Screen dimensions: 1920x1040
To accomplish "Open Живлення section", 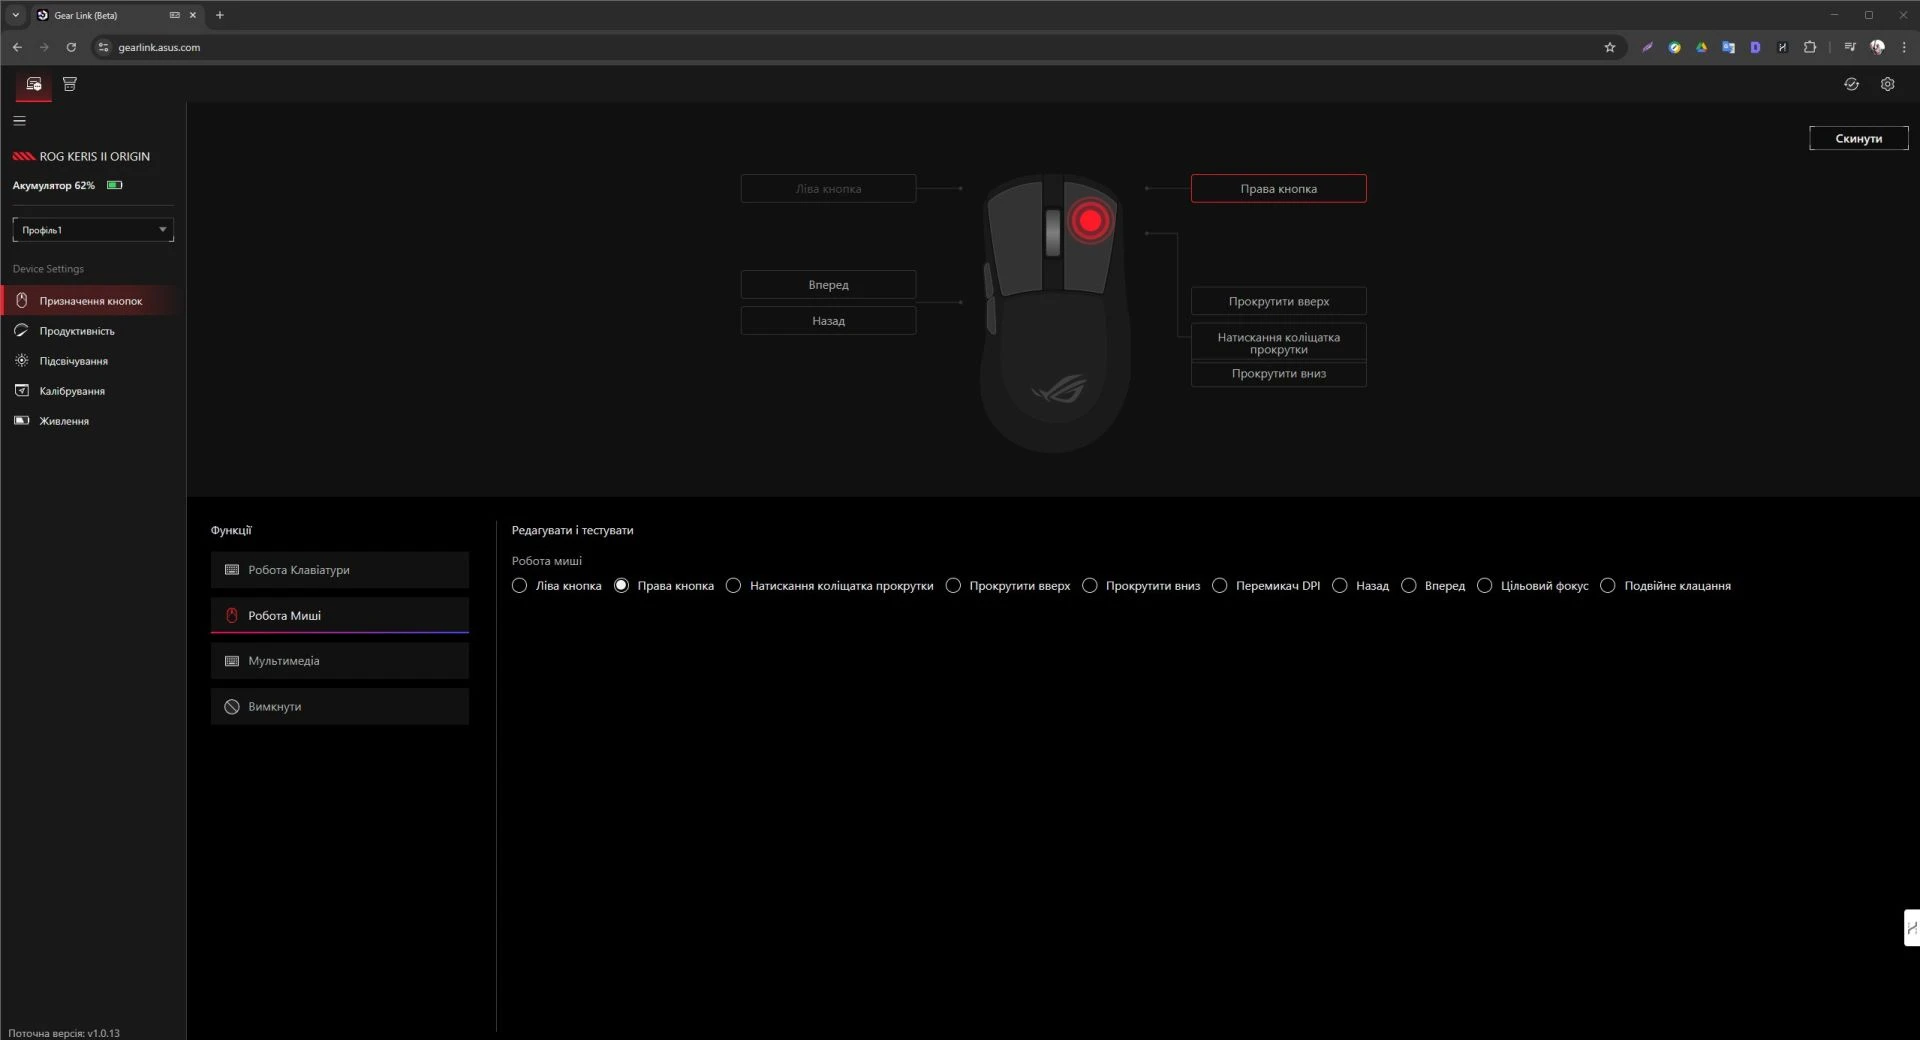I will pyautogui.click(x=92, y=421).
